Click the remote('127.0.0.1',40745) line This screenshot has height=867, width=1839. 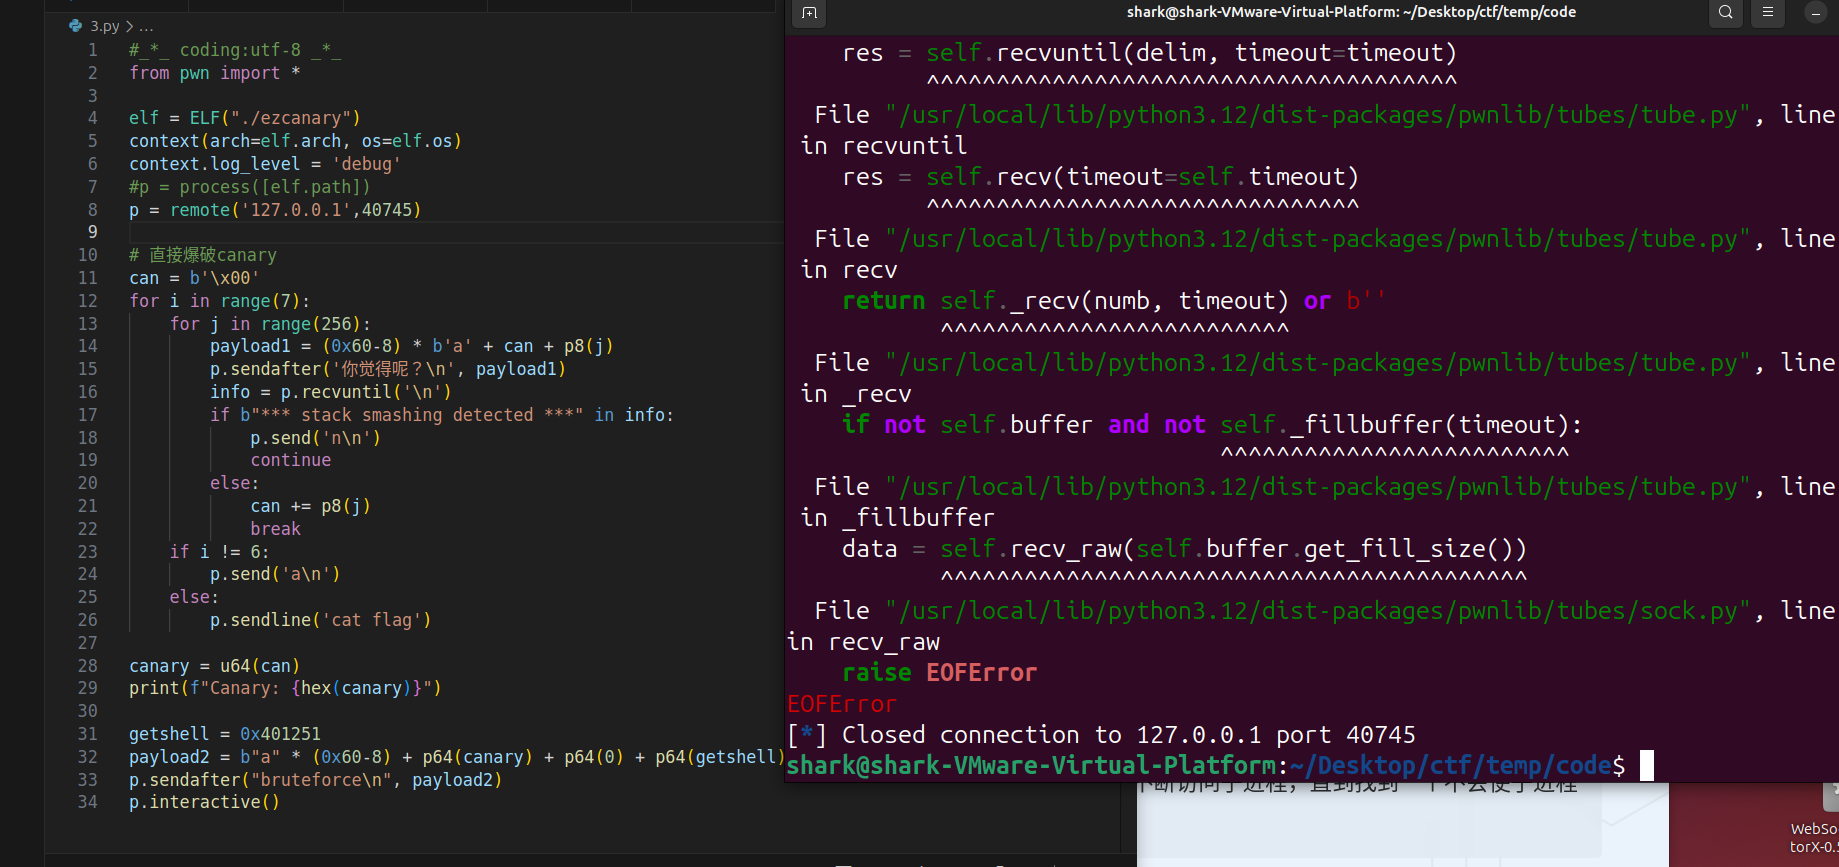pos(275,210)
